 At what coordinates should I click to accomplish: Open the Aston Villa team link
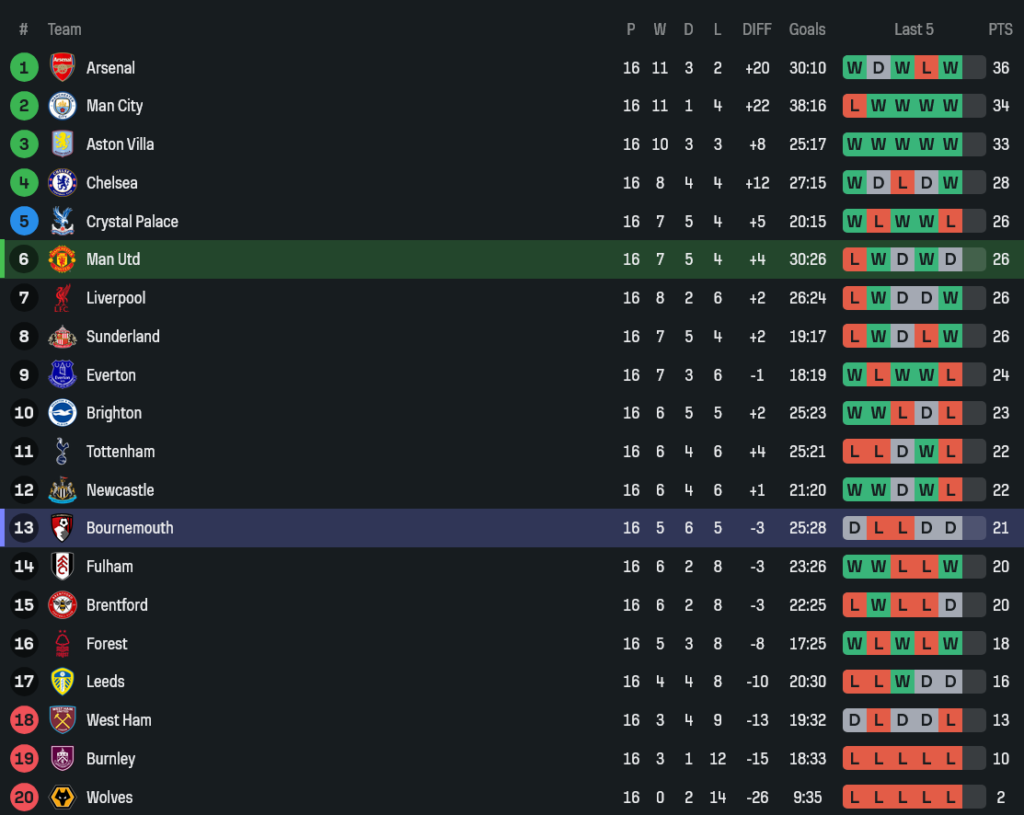(120, 144)
